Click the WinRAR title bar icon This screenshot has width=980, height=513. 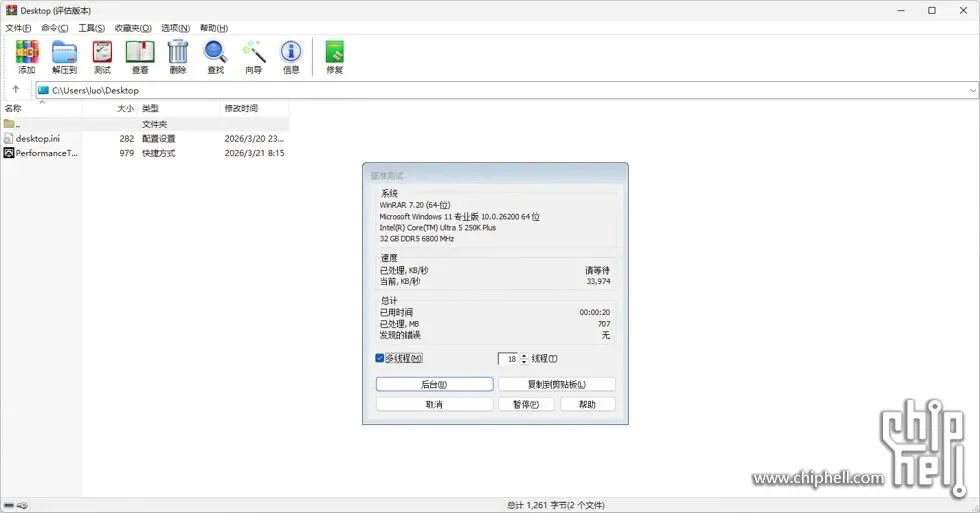[x=11, y=10]
